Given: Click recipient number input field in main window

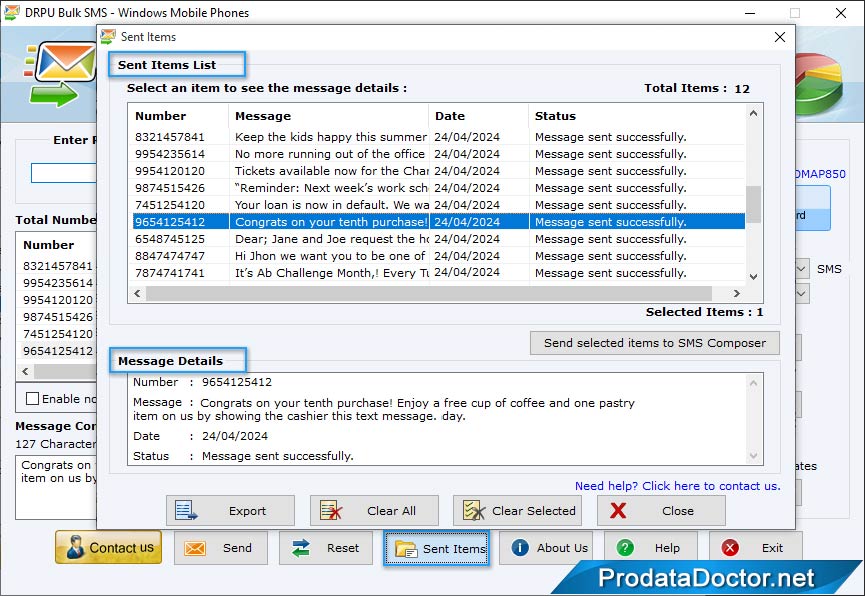Looking at the screenshot, I should pos(64,173).
